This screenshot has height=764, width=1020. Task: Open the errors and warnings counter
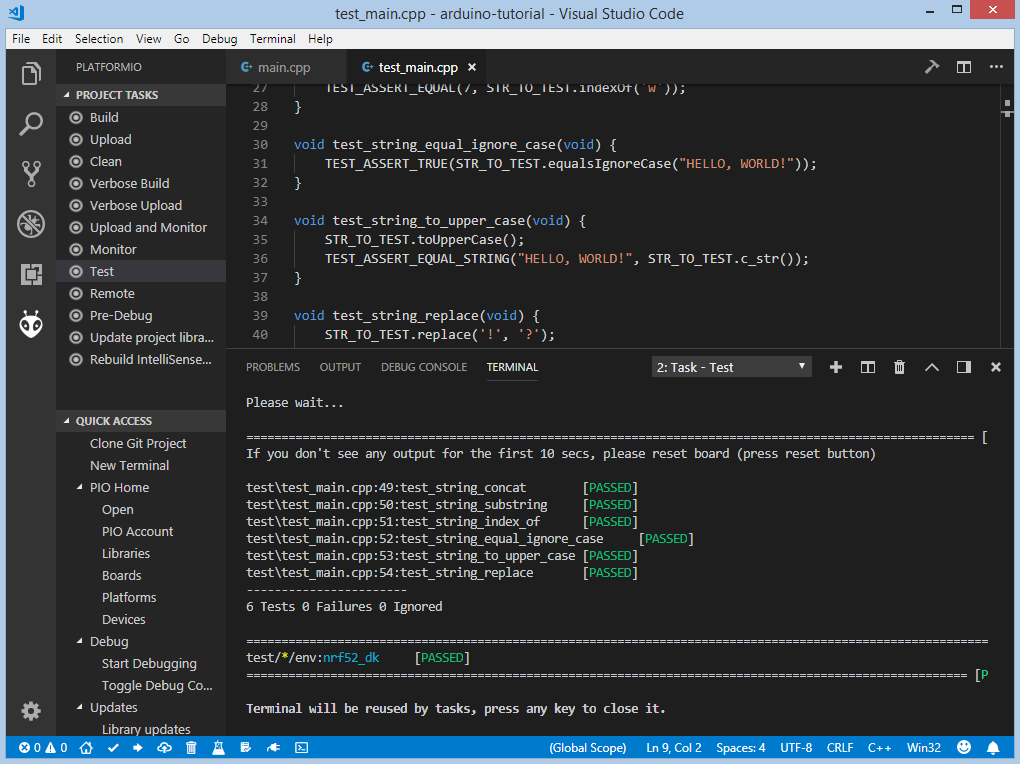43,748
